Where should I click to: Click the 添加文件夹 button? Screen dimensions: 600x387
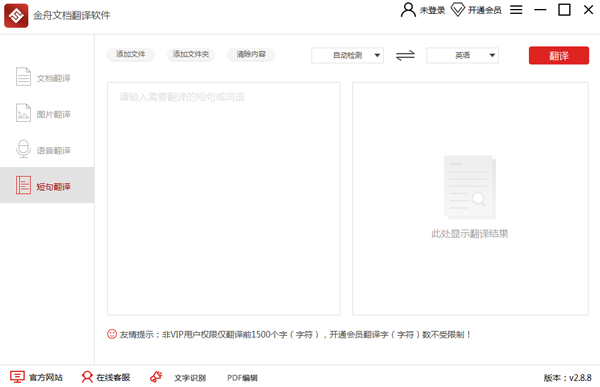tap(191, 54)
